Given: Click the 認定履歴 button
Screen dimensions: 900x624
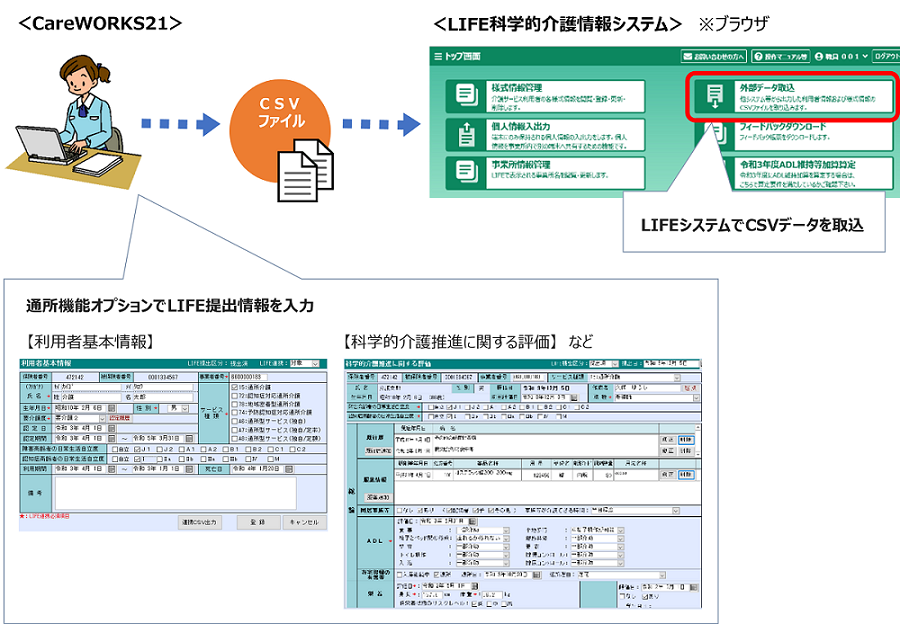Looking at the screenshot, I should click(120, 418).
